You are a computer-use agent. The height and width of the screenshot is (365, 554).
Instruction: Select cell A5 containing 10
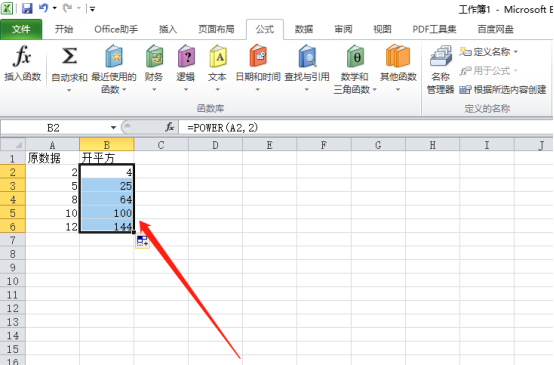52,213
